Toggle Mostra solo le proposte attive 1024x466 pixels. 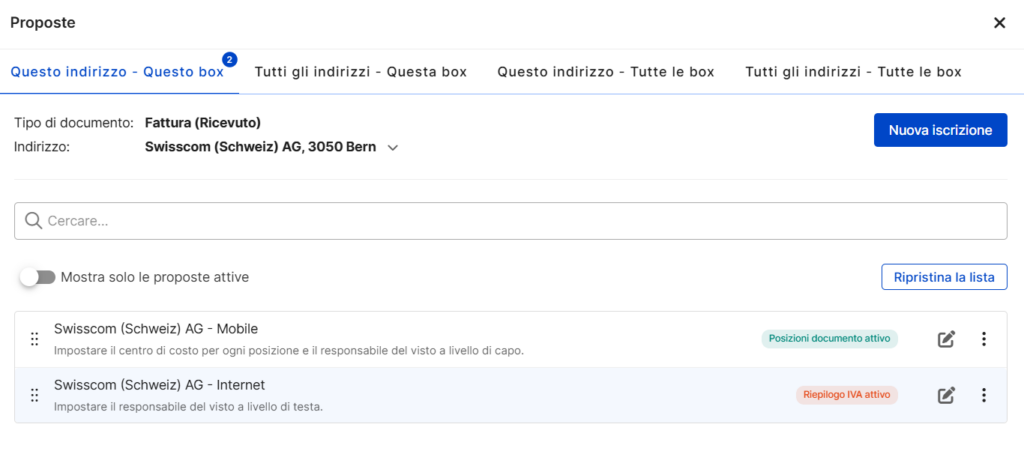click(38, 277)
